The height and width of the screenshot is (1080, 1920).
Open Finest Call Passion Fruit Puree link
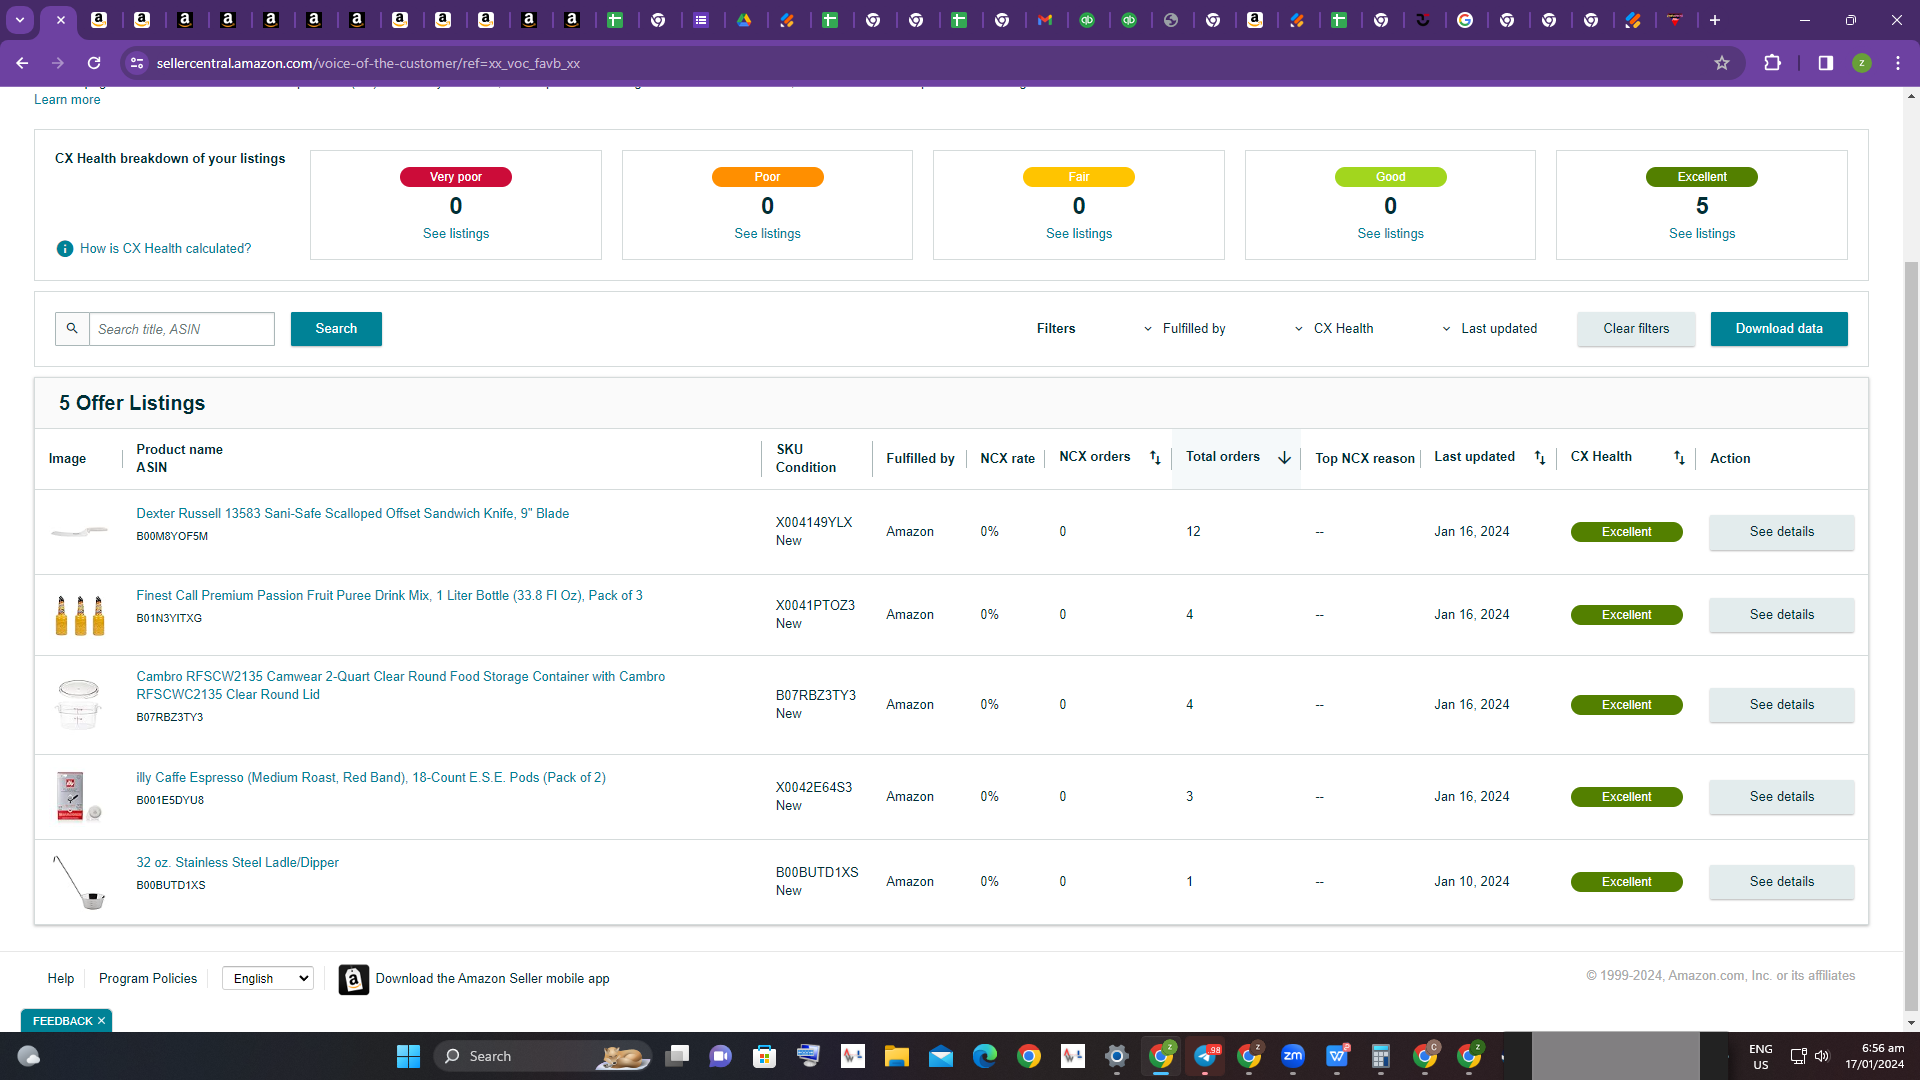[x=389, y=596]
